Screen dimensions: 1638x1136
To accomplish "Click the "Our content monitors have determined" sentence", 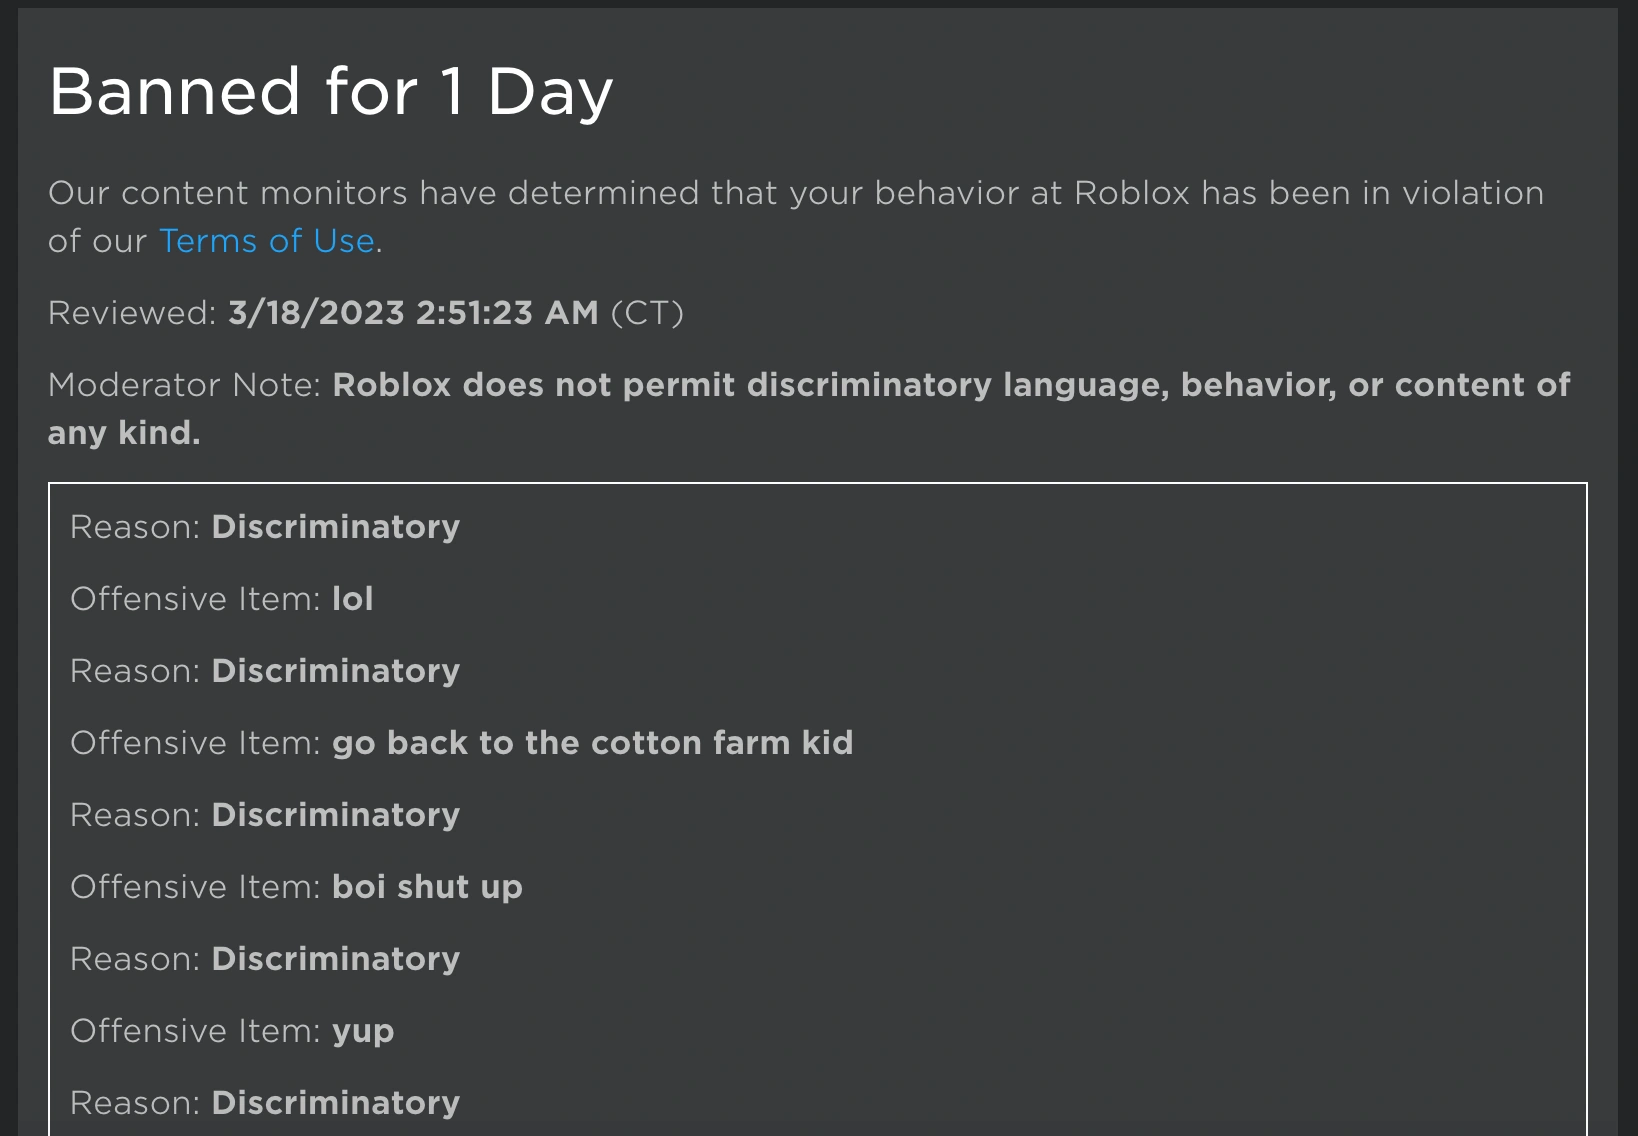I will coord(400,193).
